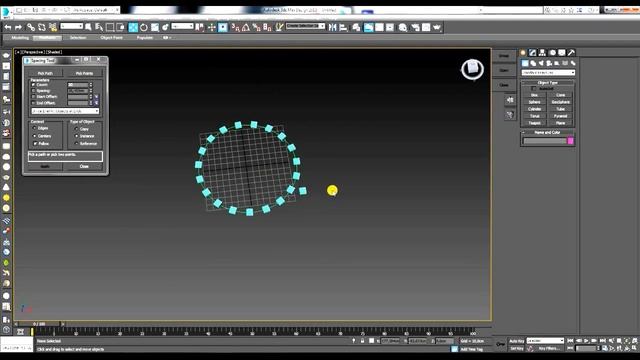Switch to the Create command panel
This screenshot has width=640, height=360.
click(523, 53)
